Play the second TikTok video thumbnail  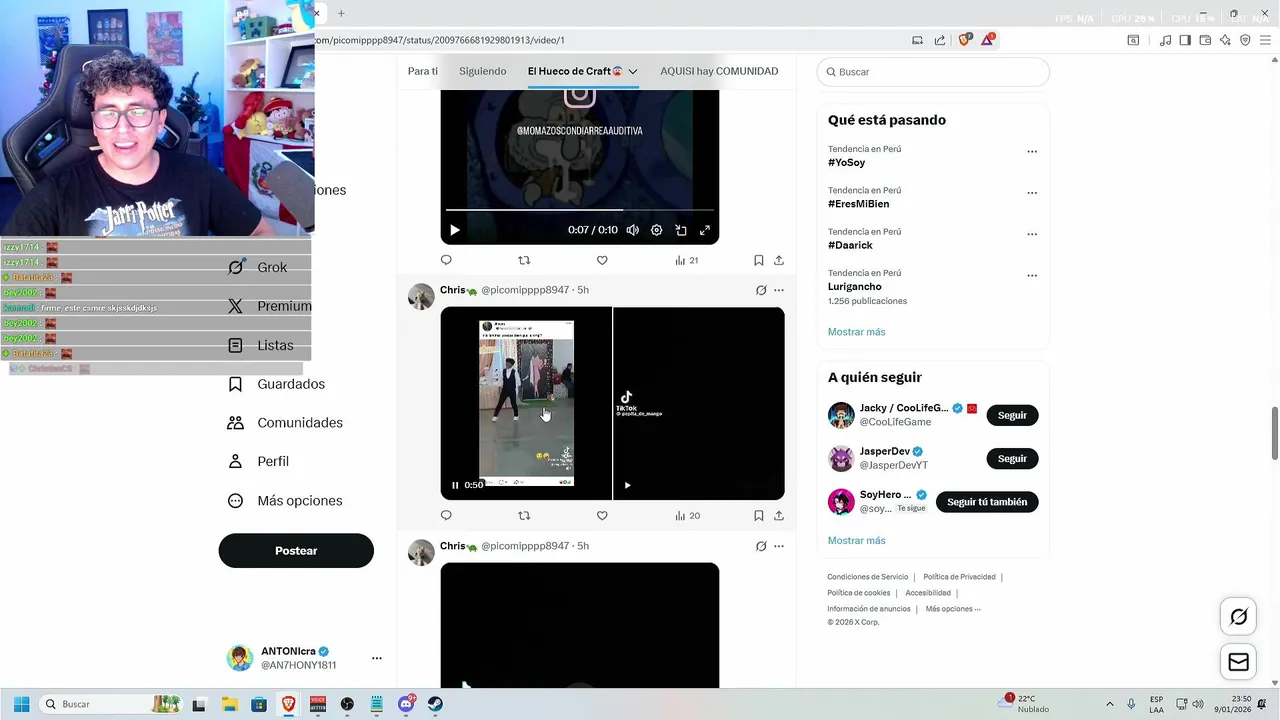tap(628, 485)
